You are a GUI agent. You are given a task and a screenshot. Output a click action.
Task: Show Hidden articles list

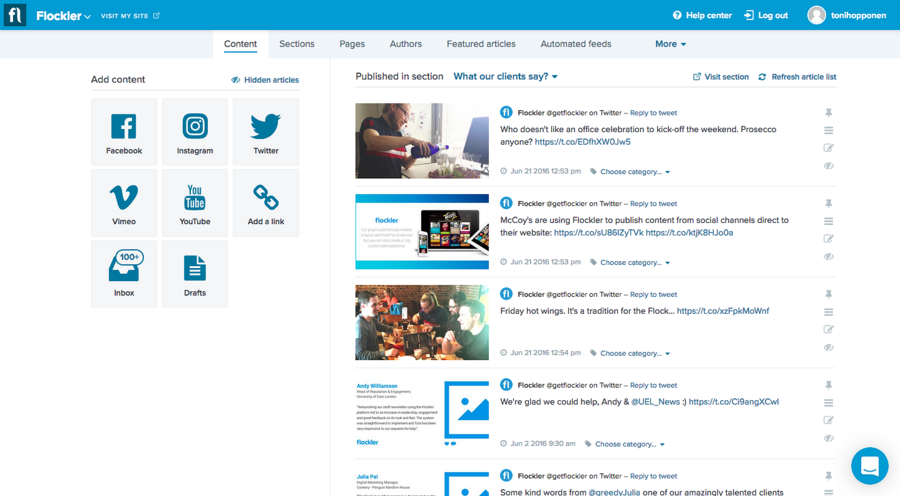265,80
